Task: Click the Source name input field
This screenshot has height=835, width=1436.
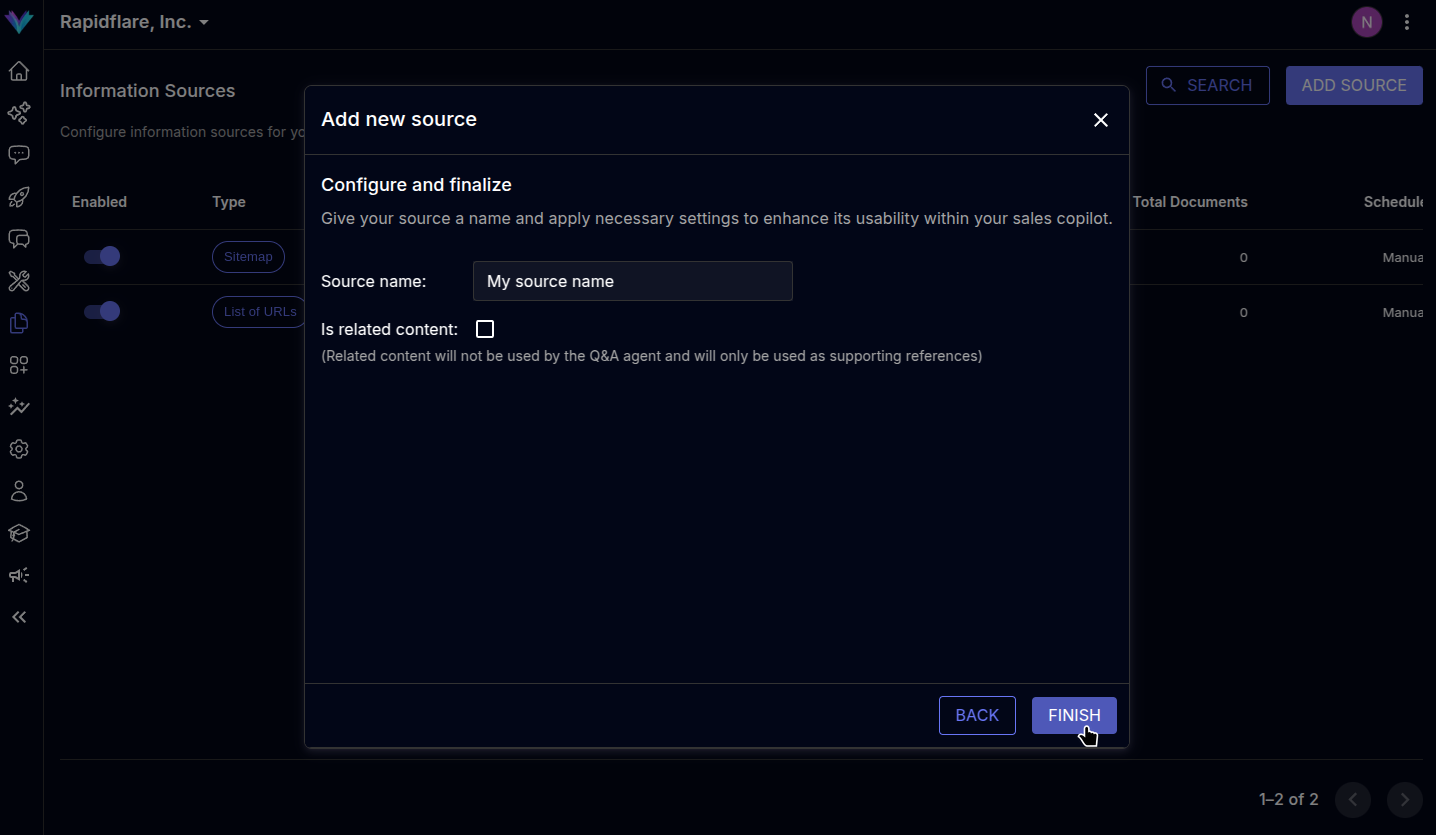Action: (x=632, y=281)
